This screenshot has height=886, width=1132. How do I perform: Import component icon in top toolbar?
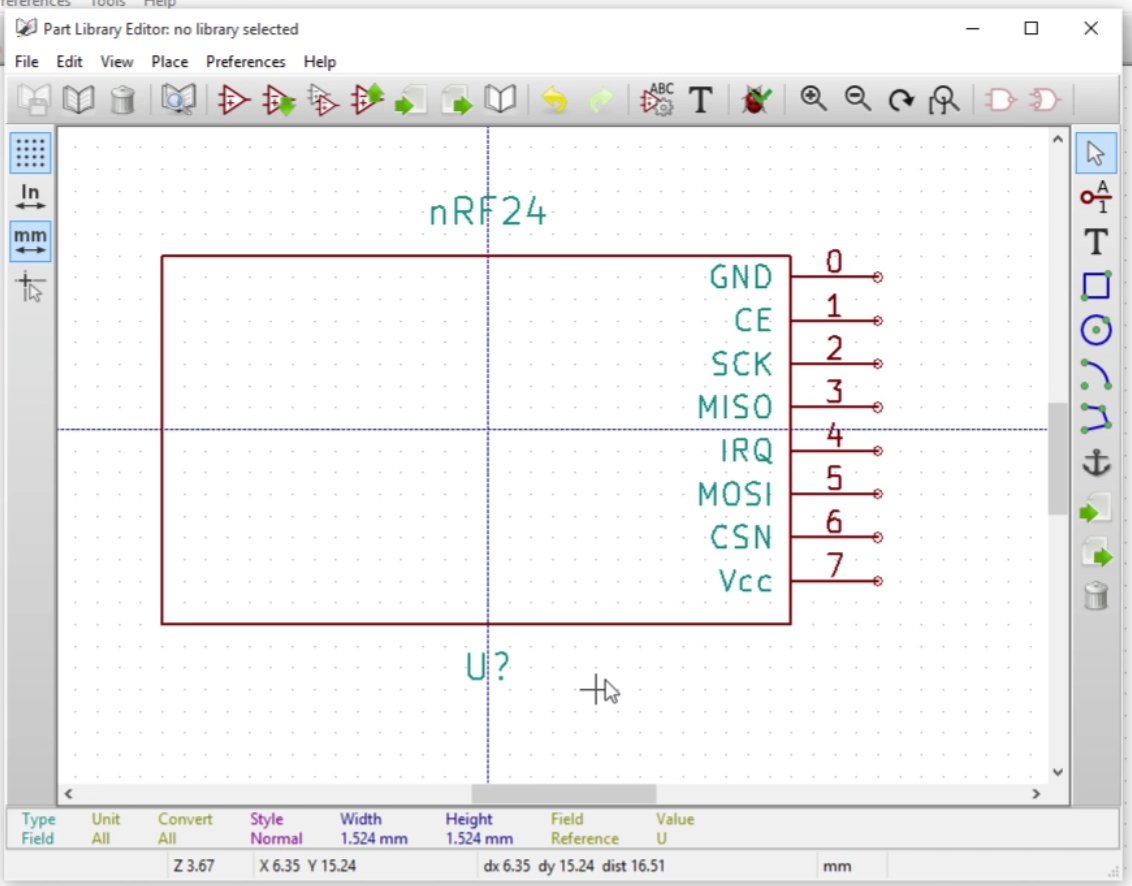point(411,100)
